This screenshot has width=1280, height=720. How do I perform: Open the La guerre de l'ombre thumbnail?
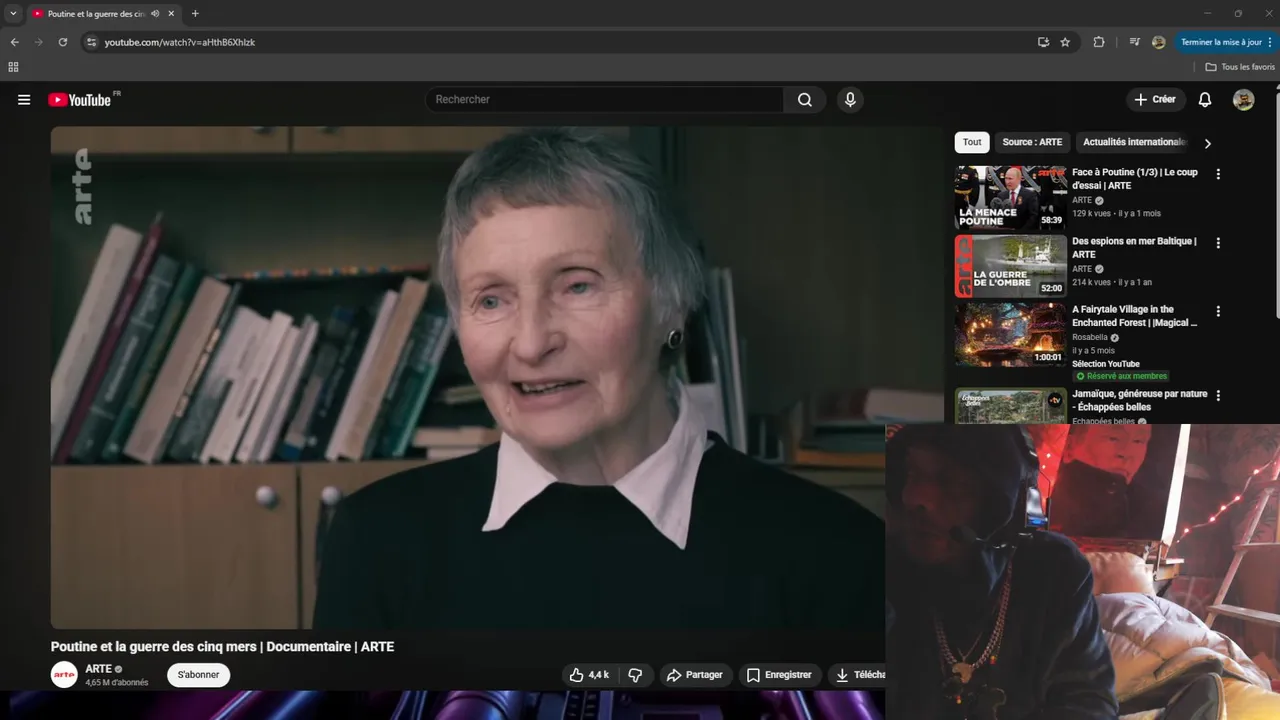[x=1010, y=266]
